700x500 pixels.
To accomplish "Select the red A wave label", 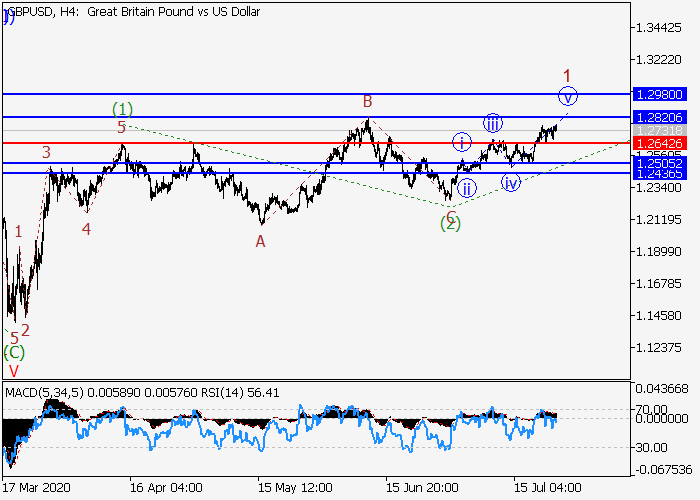I will point(260,241).
